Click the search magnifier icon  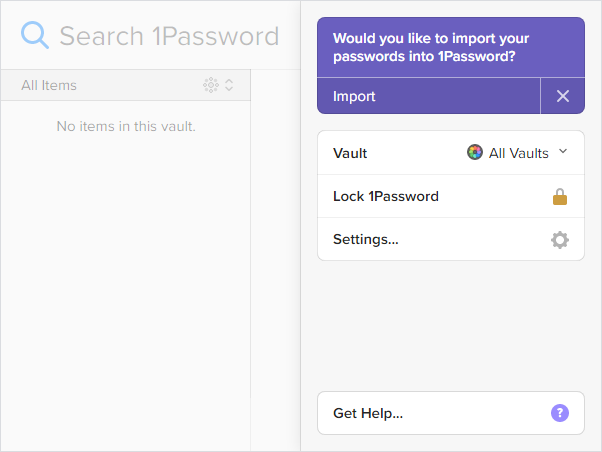pos(35,35)
